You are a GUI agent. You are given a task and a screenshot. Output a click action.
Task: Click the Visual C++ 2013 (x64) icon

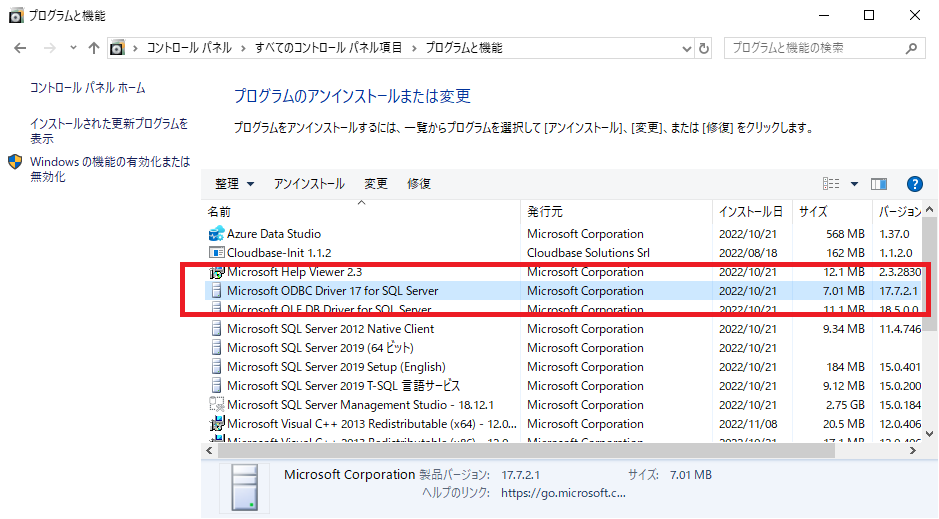coord(216,424)
